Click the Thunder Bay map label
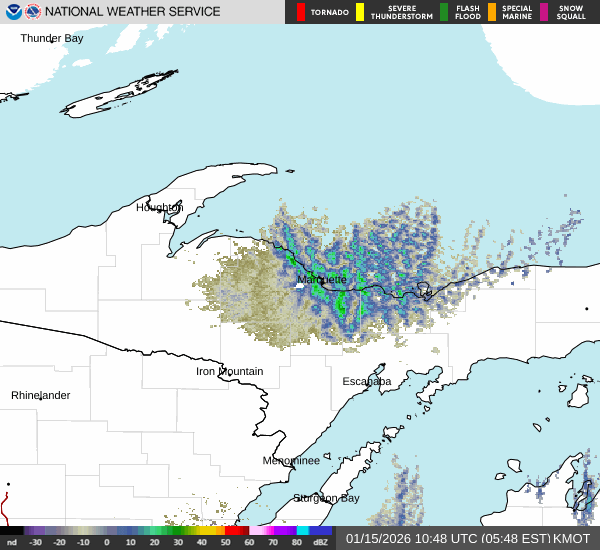The width and height of the screenshot is (600, 550). coord(52,38)
